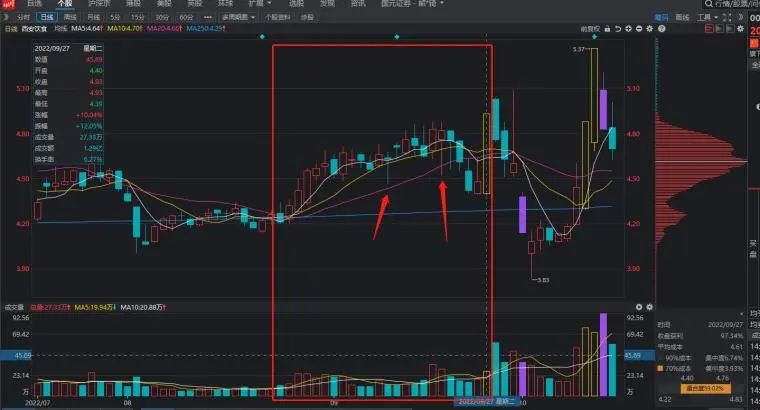Viewport: 760px width, 410px height.
Task: Click the stock search input field
Action: point(720,5)
